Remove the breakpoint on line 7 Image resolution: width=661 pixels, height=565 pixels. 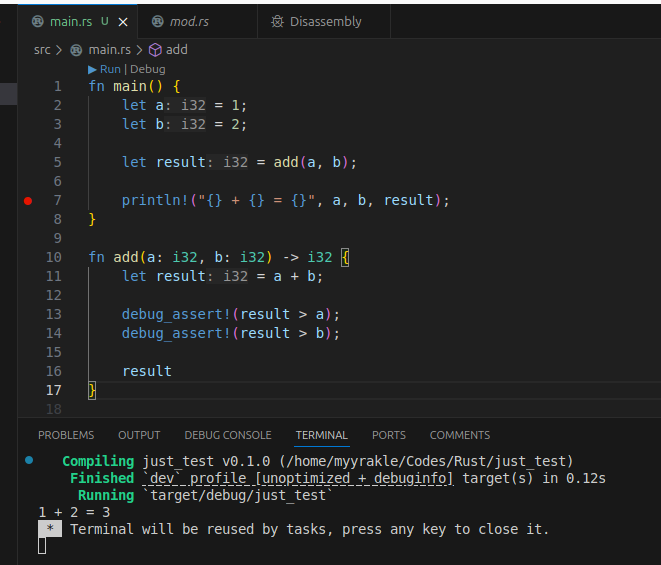pos(28,200)
